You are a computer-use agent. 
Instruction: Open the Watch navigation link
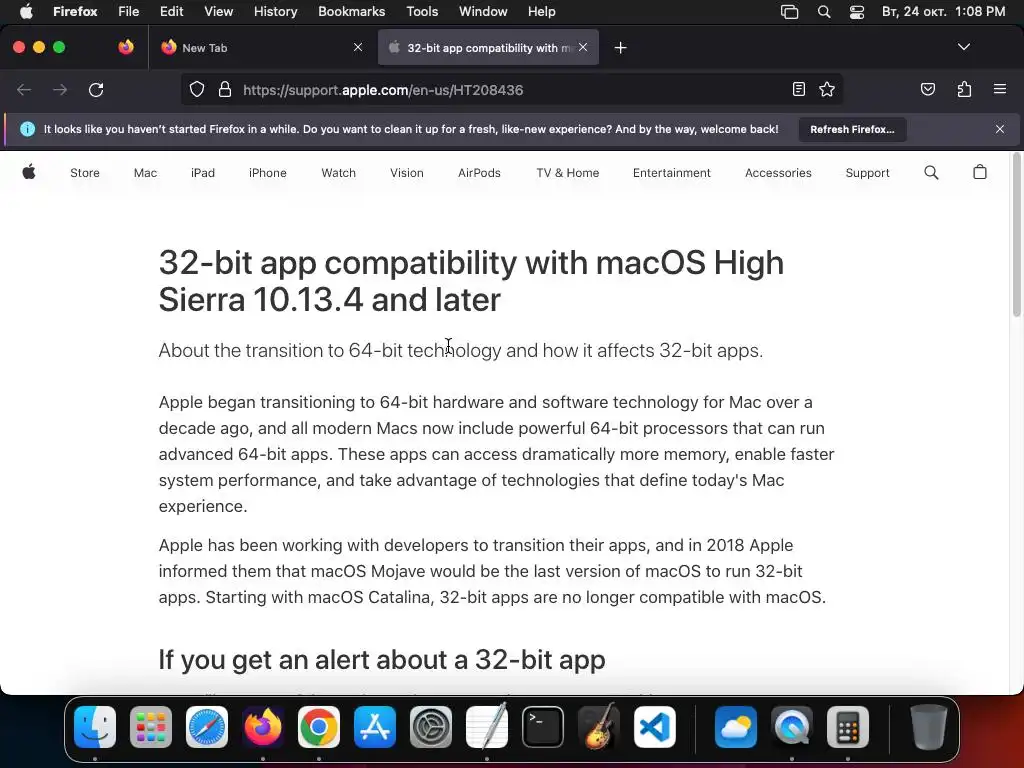[x=338, y=173]
